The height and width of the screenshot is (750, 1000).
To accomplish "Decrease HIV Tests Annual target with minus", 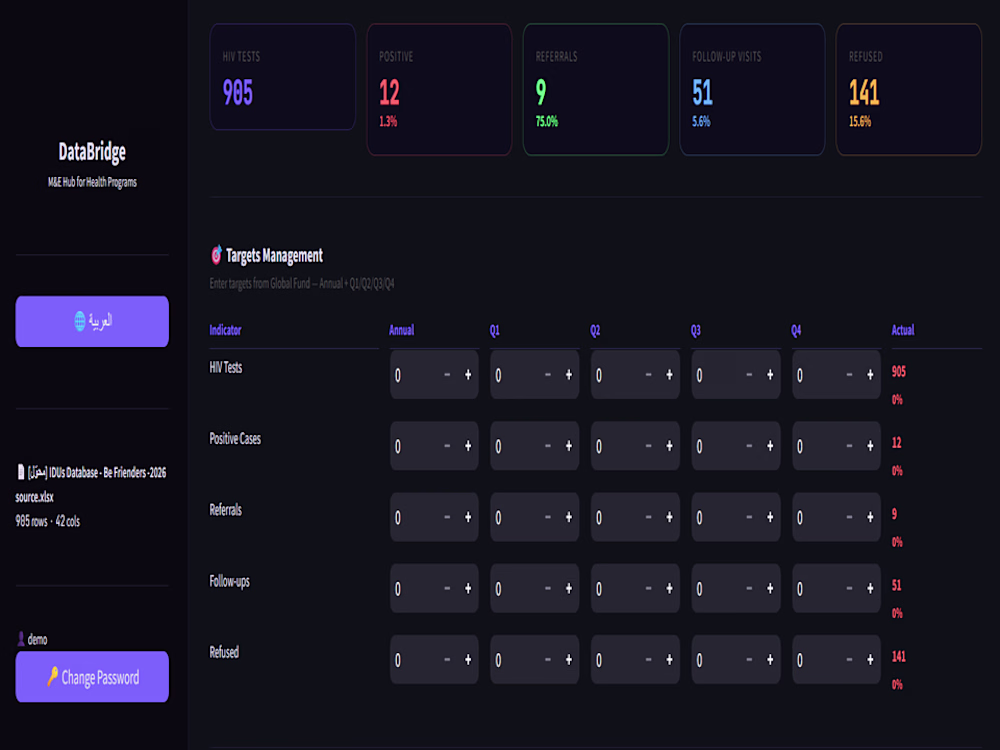I will click(x=447, y=375).
